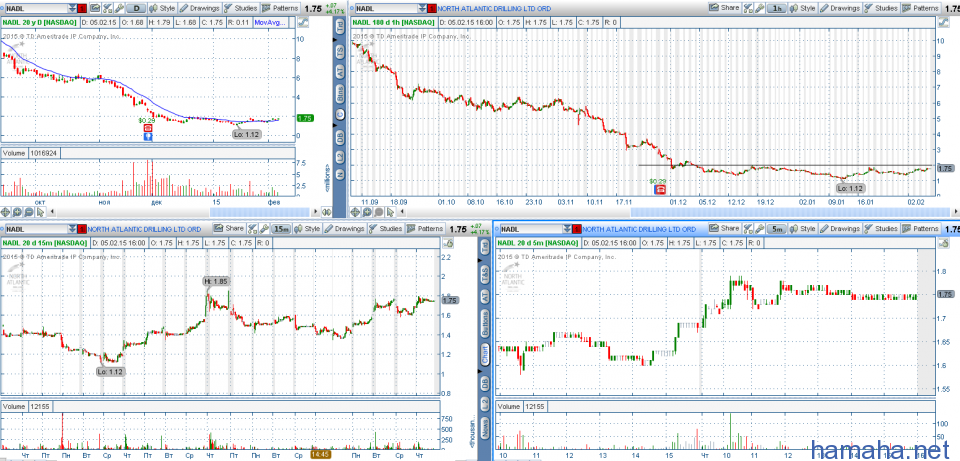Click scissors quick-edit icon on 1h chart
Screen dimensions: 960x461
[x=748, y=8]
